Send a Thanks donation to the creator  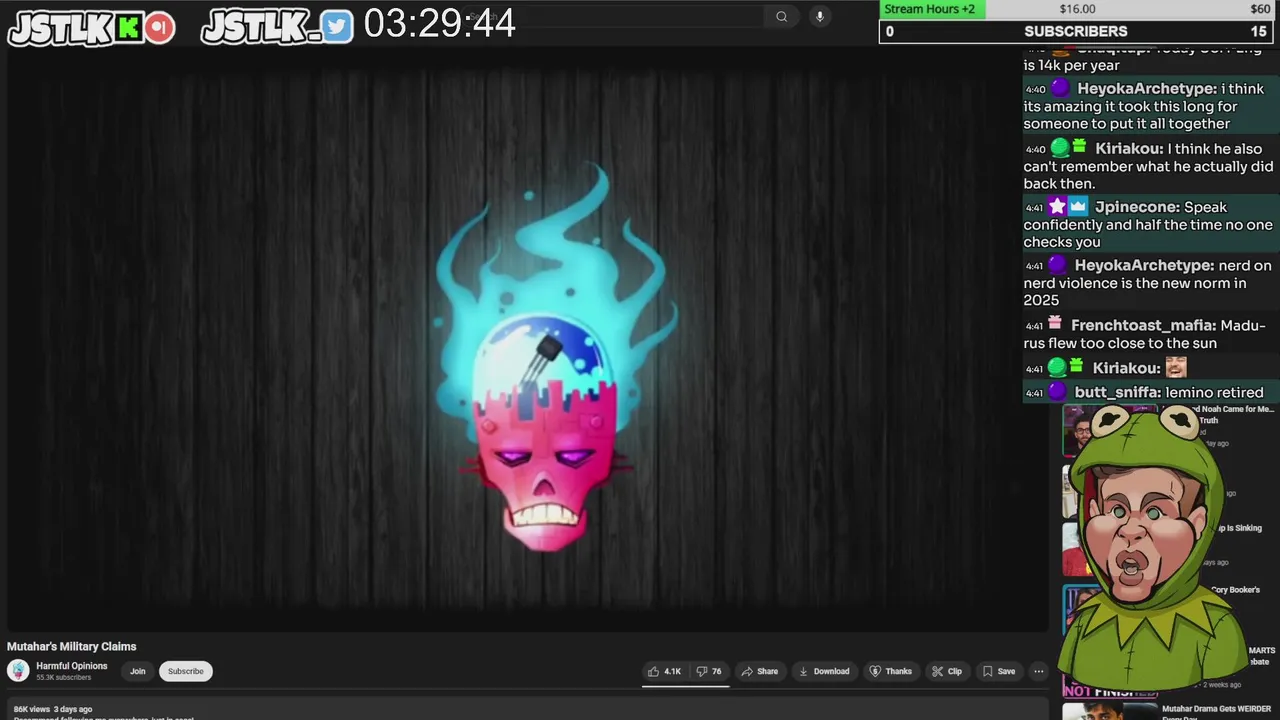click(x=891, y=671)
